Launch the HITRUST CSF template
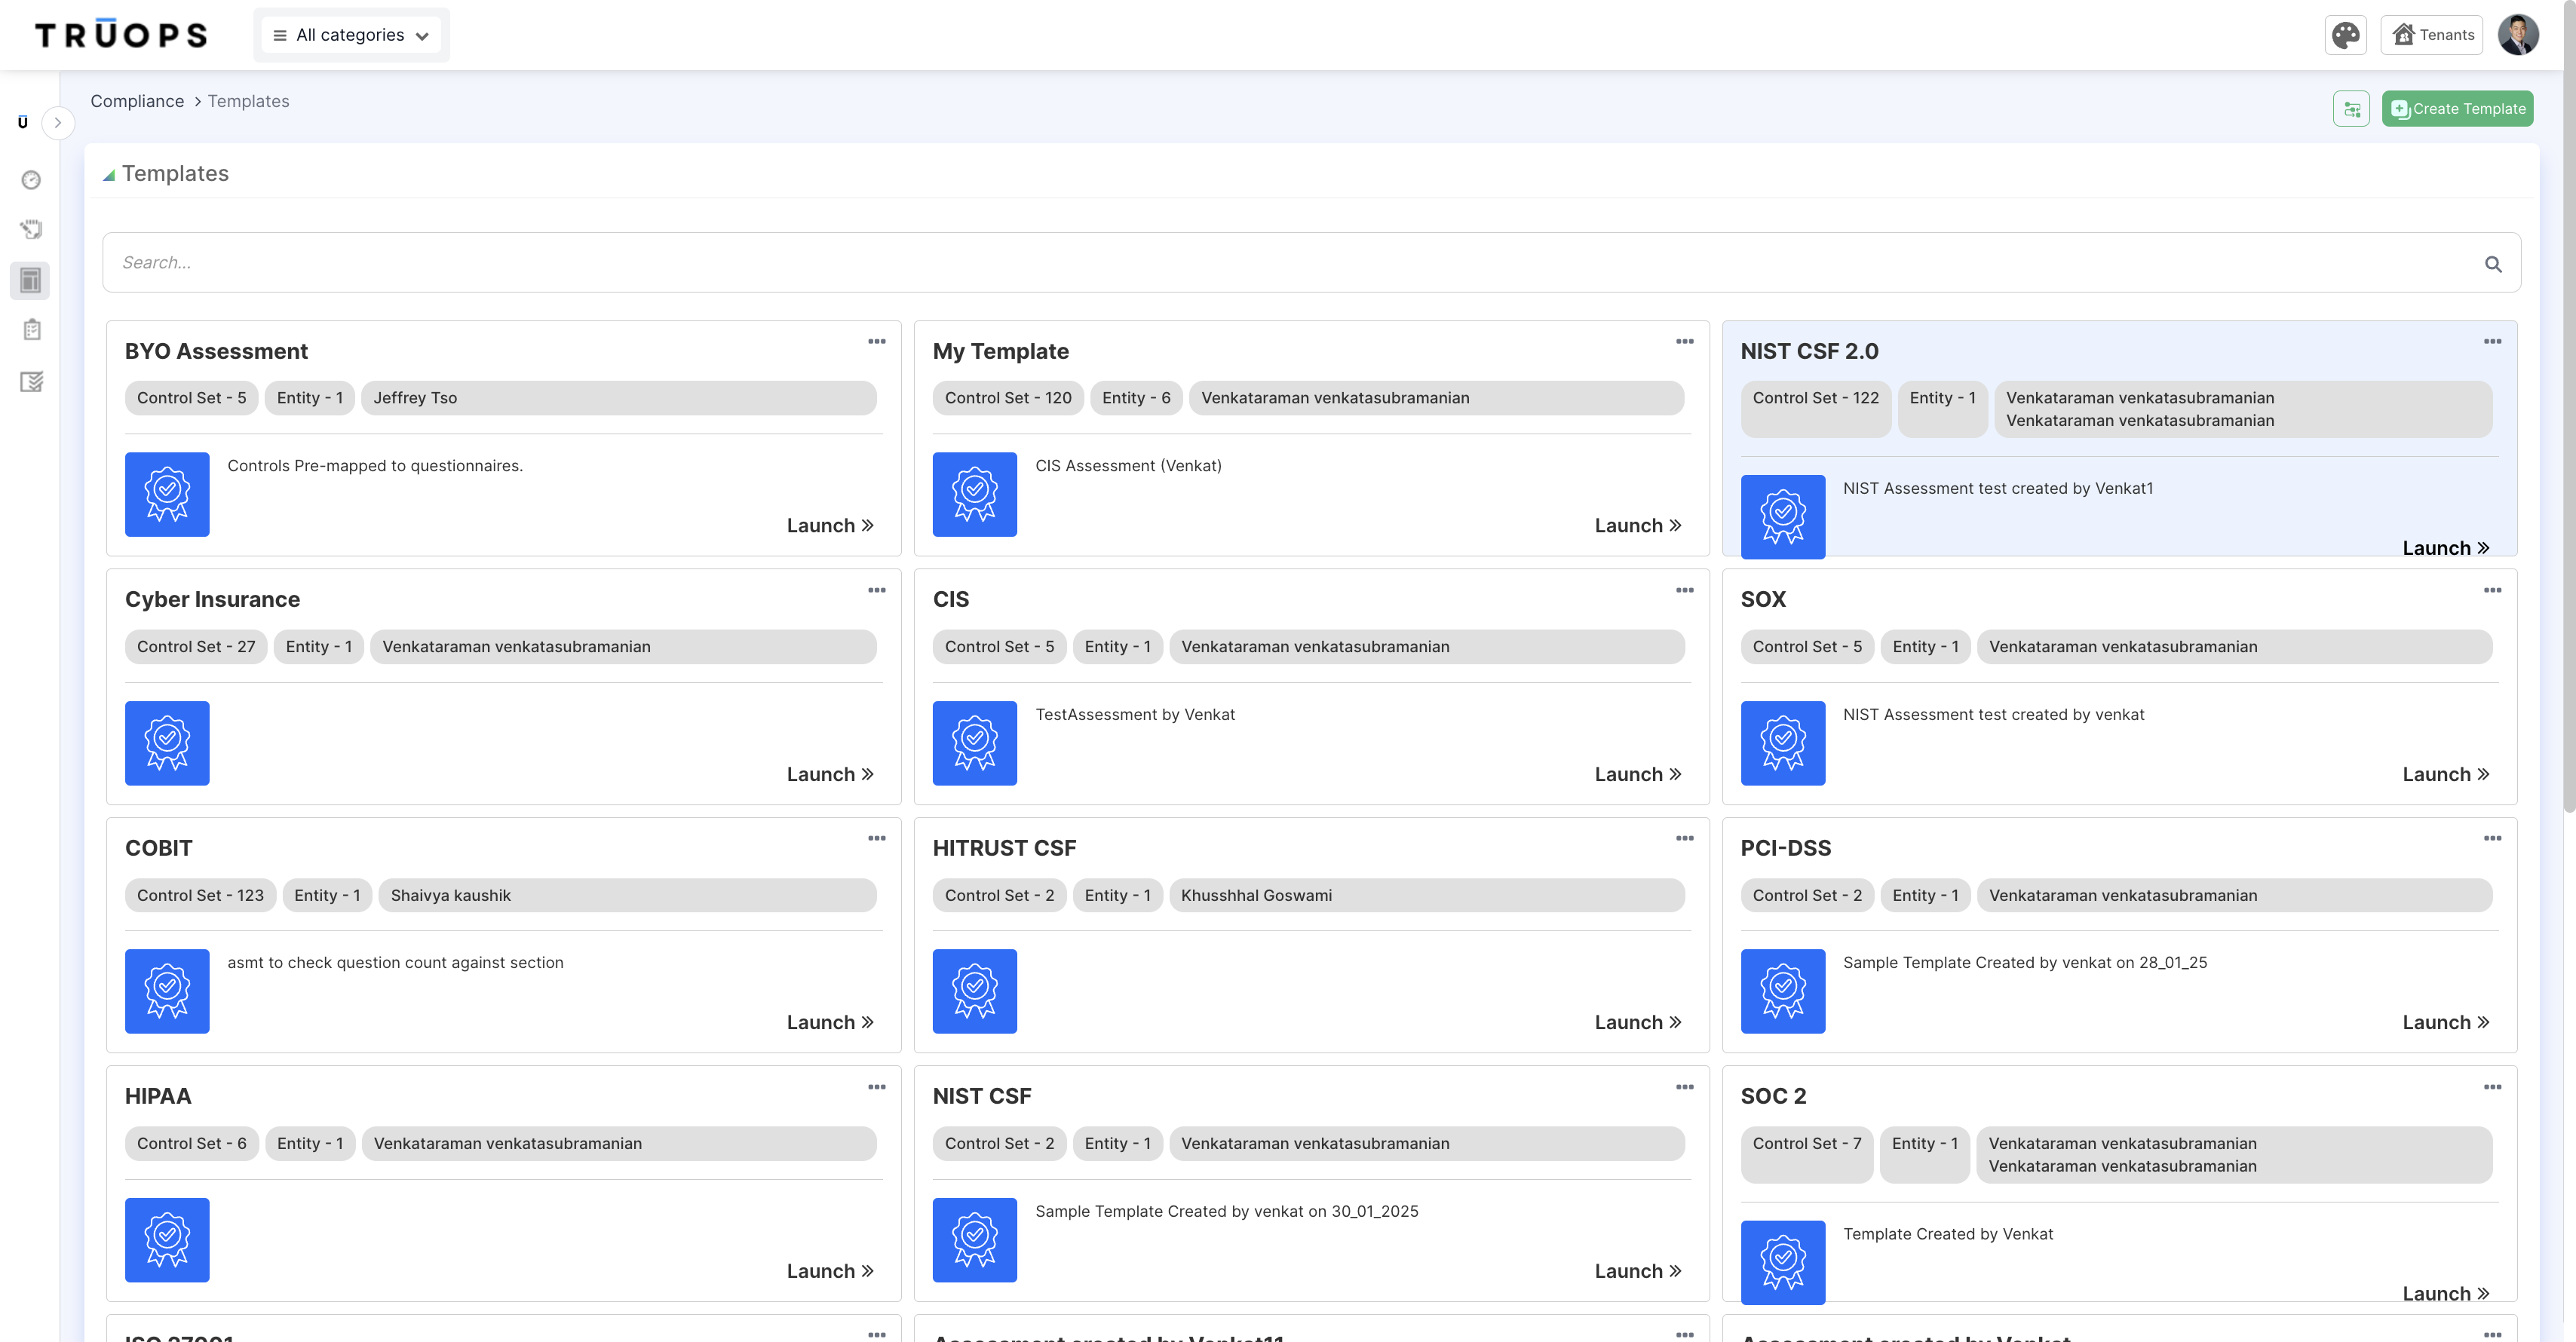 pyautogui.click(x=1638, y=1022)
